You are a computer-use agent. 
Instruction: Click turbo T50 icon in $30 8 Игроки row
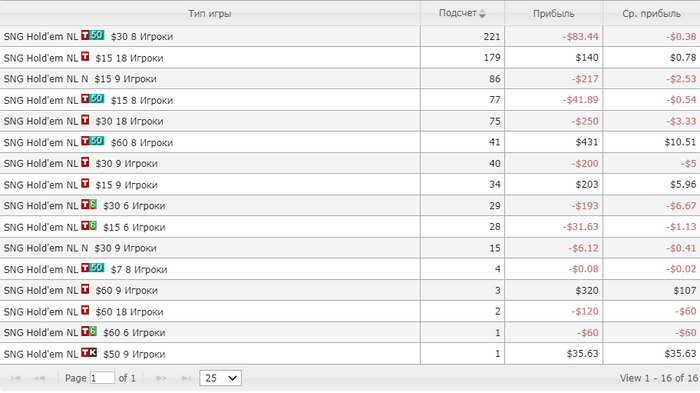point(93,35)
